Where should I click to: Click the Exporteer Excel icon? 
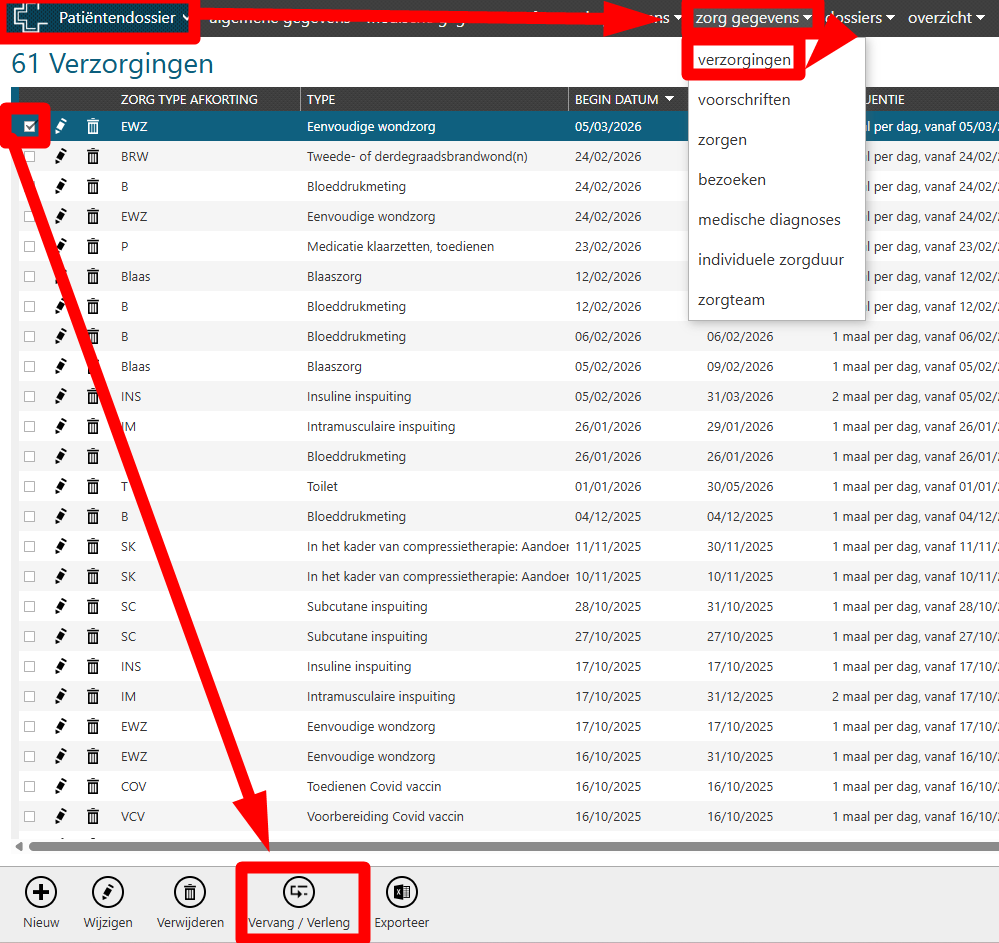tap(401, 892)
